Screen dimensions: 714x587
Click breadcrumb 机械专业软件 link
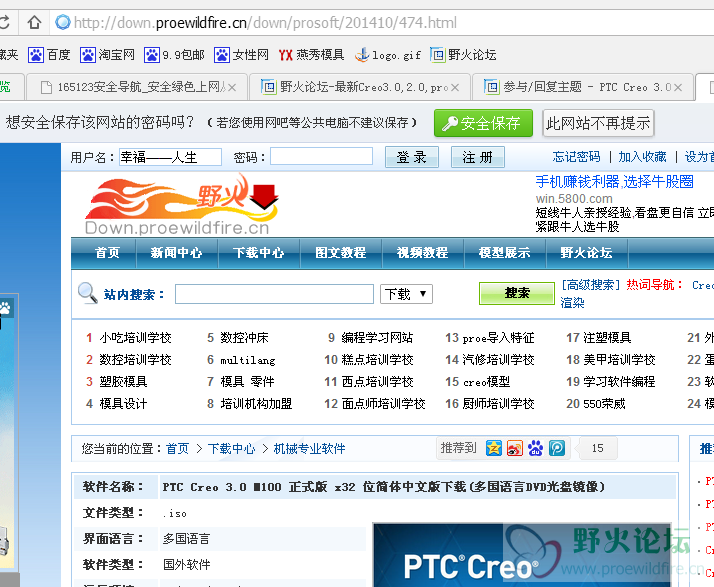pos(309,449)
